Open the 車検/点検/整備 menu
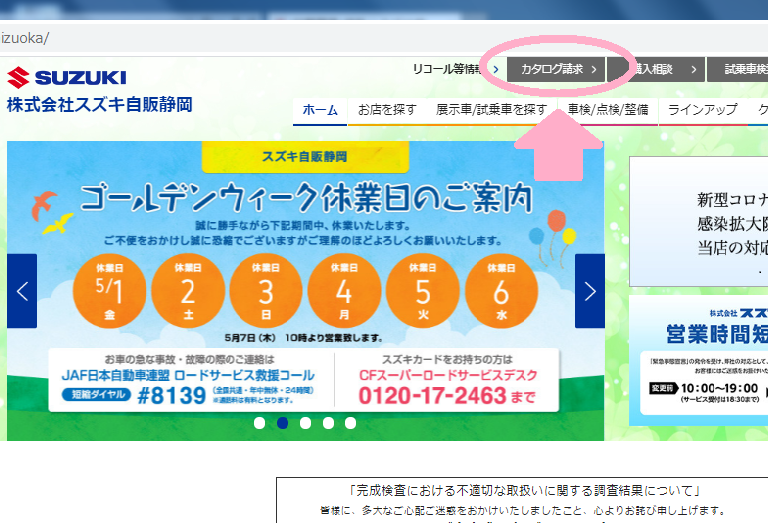Image resolution: width=768 pixels, height=524 pixels. [x=608, y=111]
